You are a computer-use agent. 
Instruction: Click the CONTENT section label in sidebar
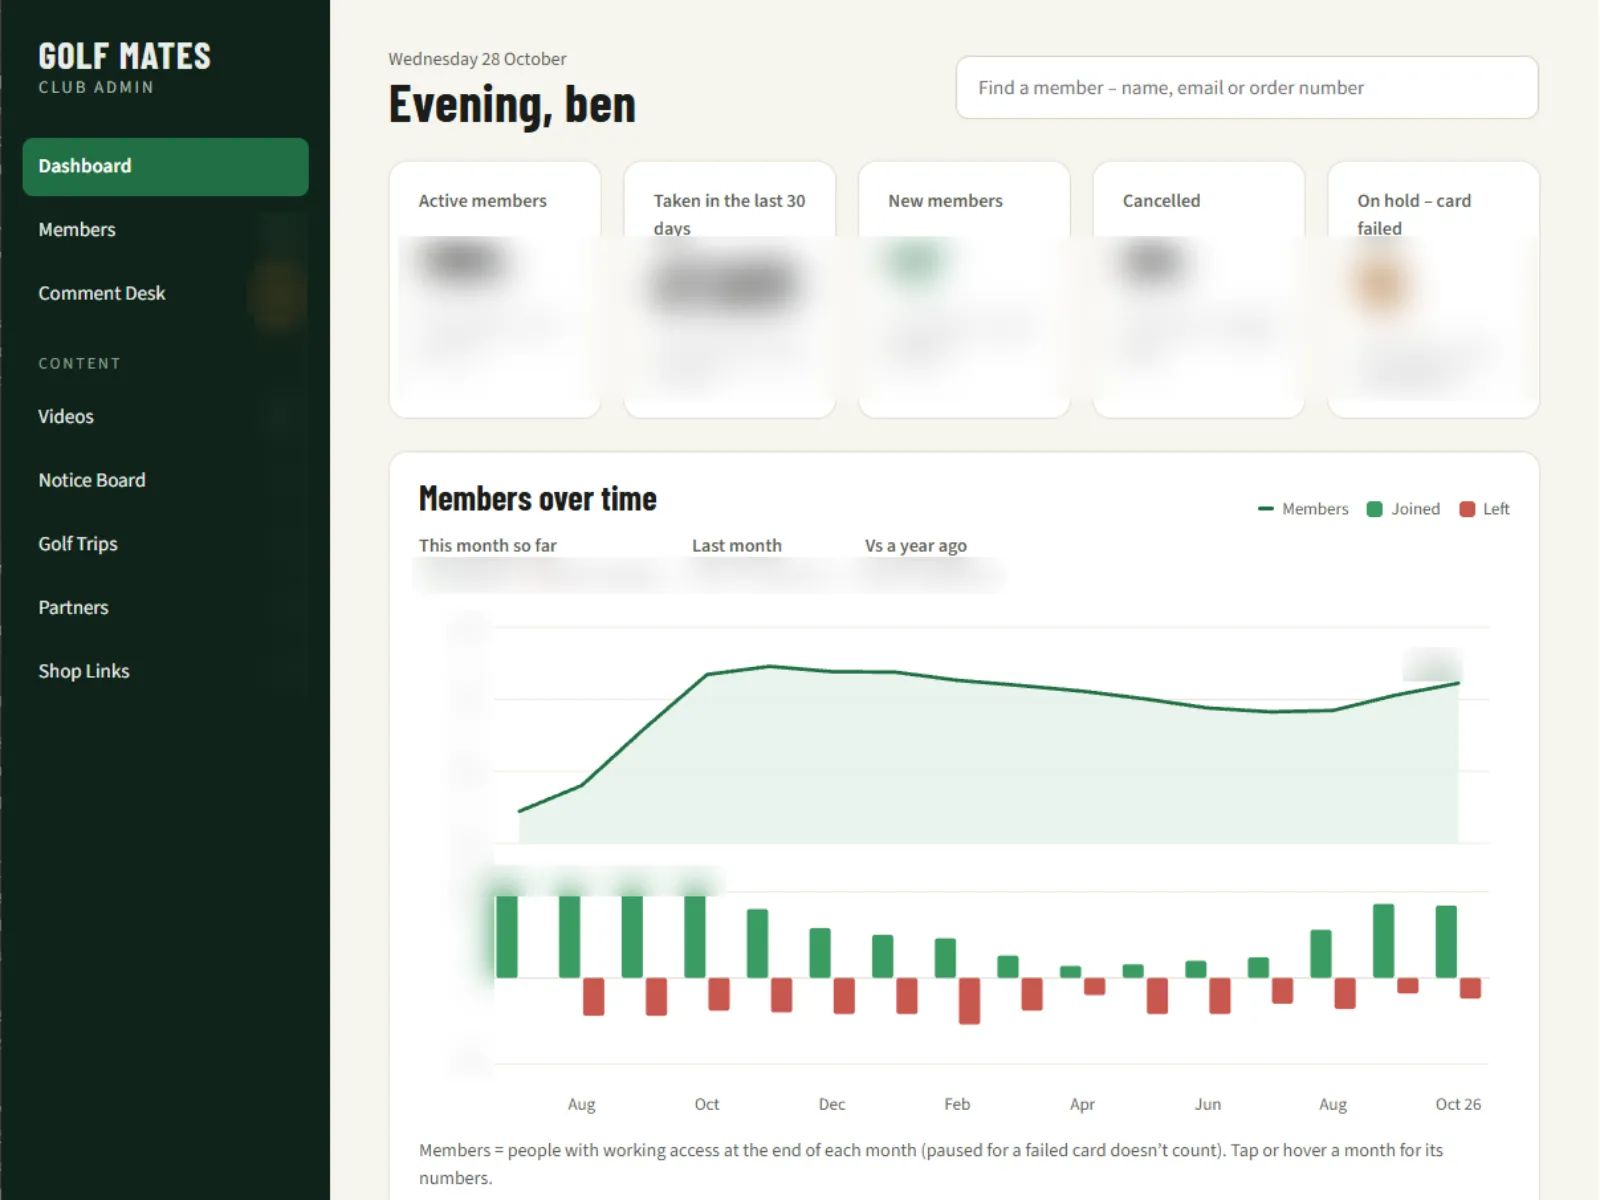pos(79,364)
